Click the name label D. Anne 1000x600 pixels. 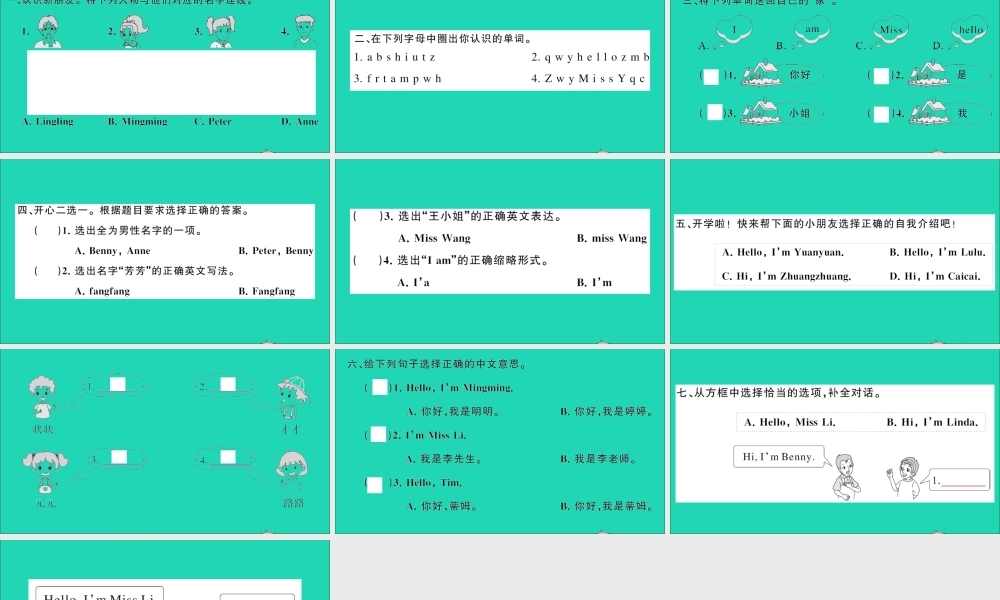click(300, 121)
